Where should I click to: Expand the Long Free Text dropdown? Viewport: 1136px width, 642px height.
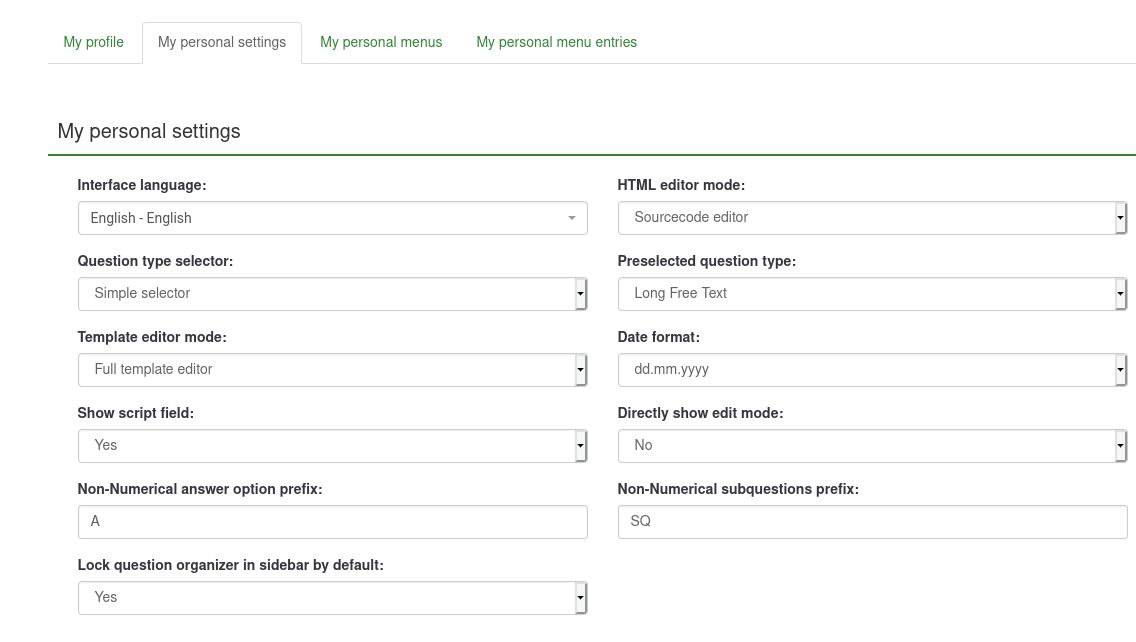(x=871, y=293)
